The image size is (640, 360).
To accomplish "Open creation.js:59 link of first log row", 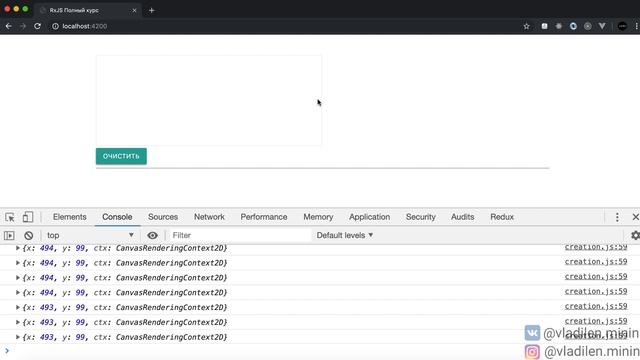I will pos(596,247).
